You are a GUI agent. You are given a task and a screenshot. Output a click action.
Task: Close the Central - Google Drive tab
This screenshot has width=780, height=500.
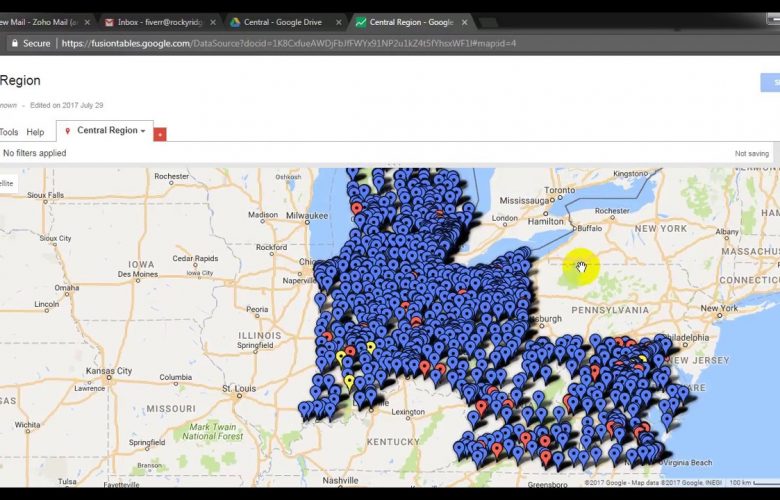pos(339,22)
